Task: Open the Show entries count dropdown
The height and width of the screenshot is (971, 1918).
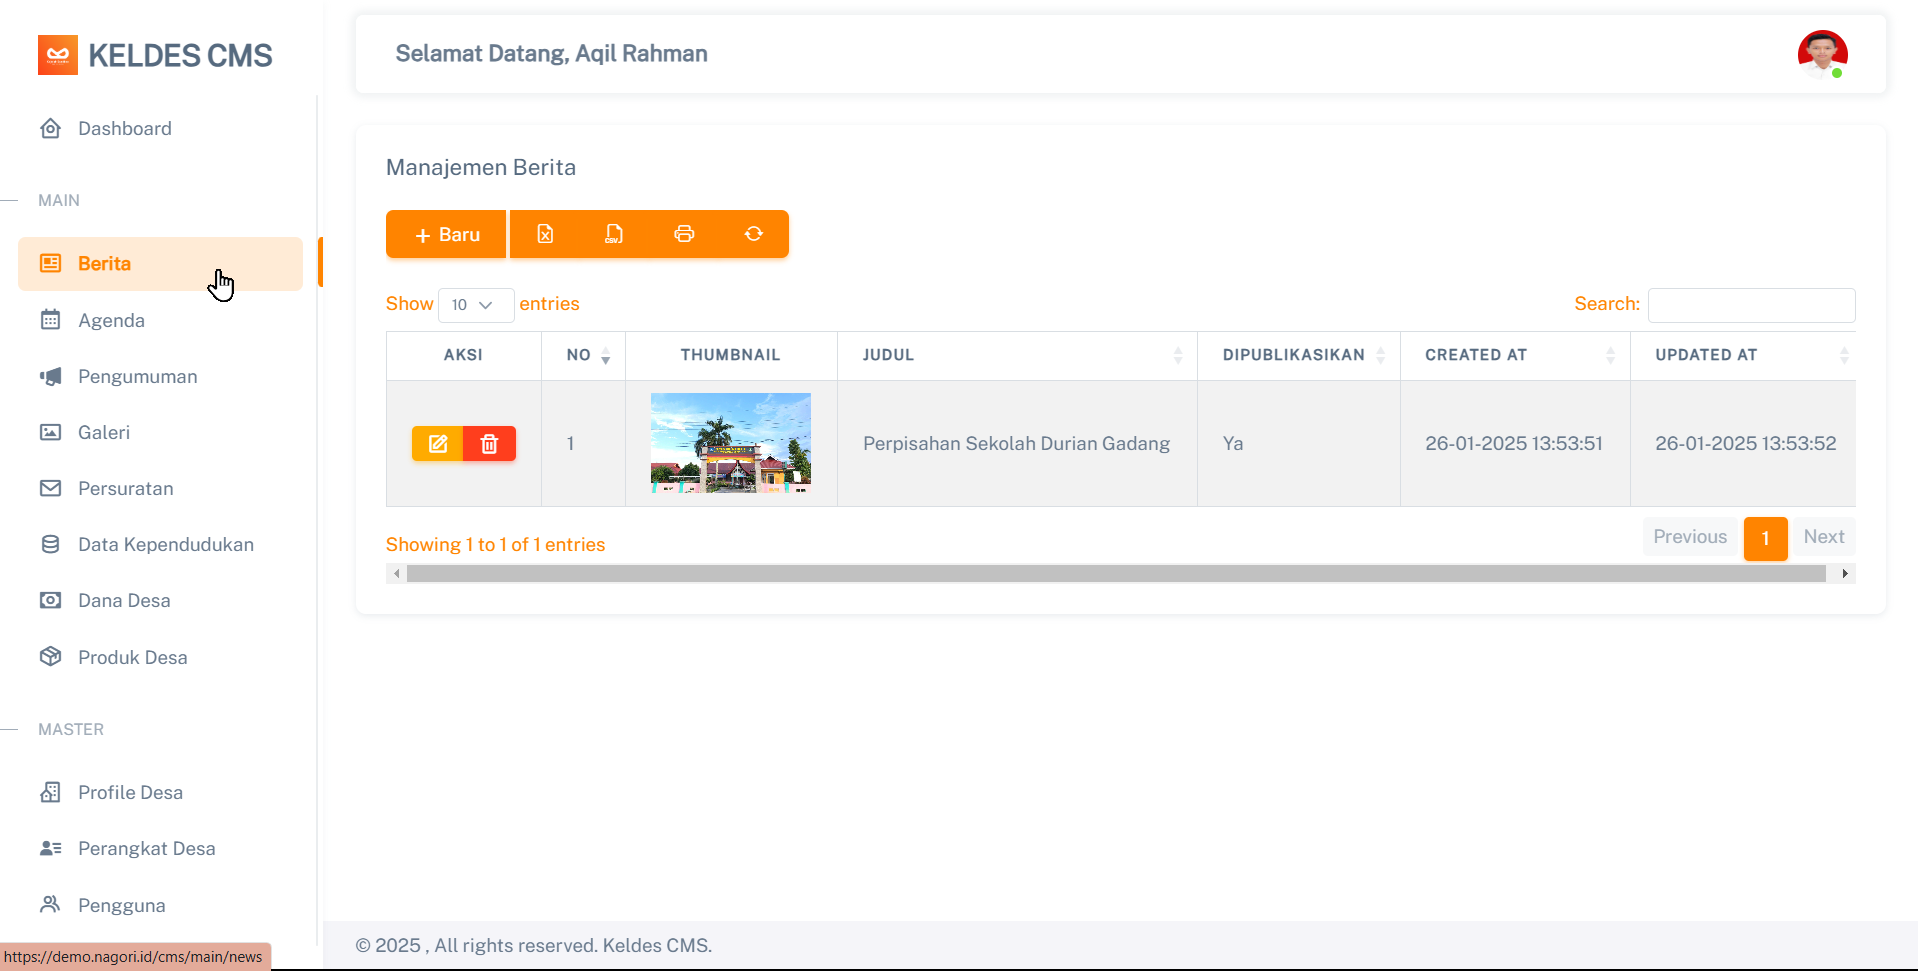Action: coord(475,305)
